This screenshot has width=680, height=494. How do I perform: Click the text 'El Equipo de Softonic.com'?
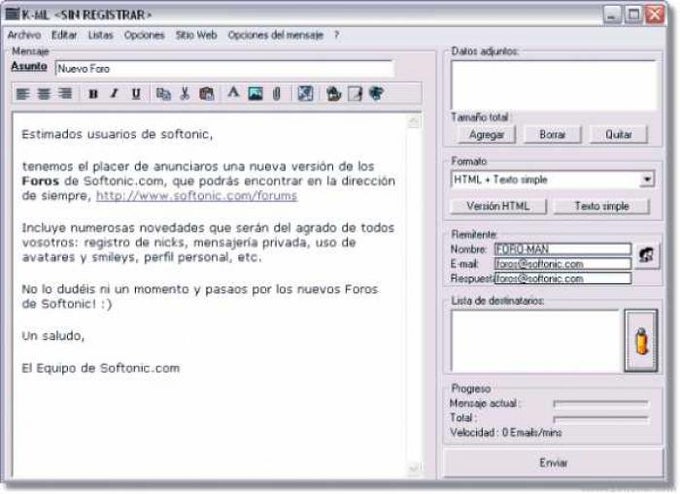coord(101,368)
